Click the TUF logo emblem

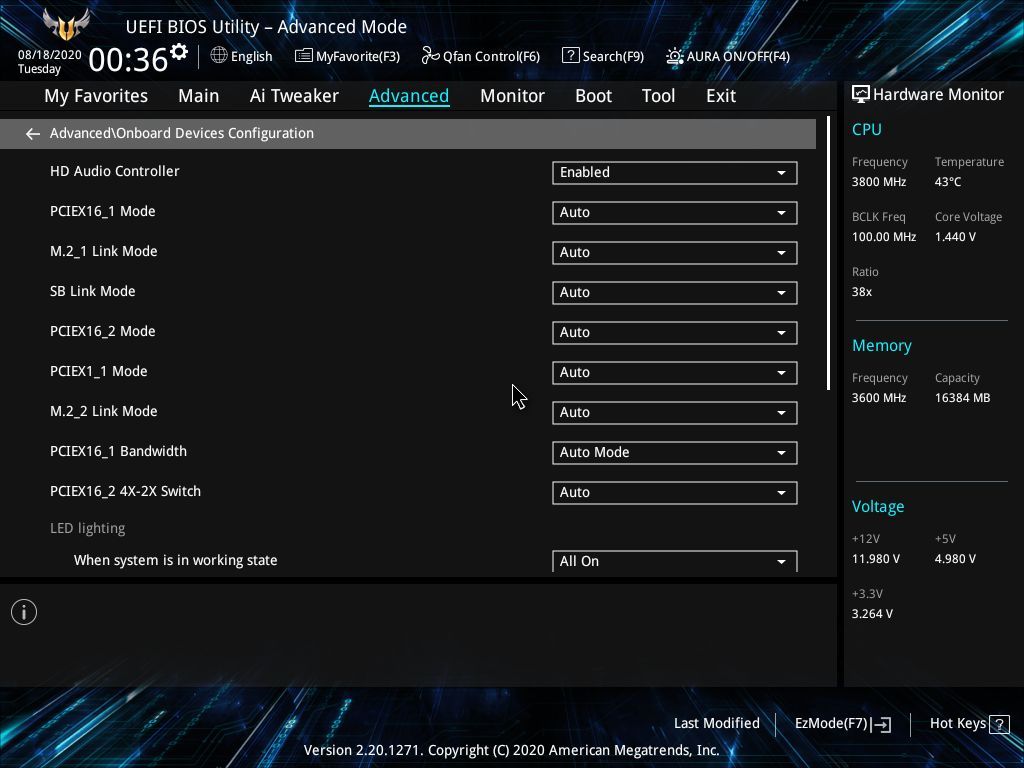pyautogui.click(x=66, y=25)
